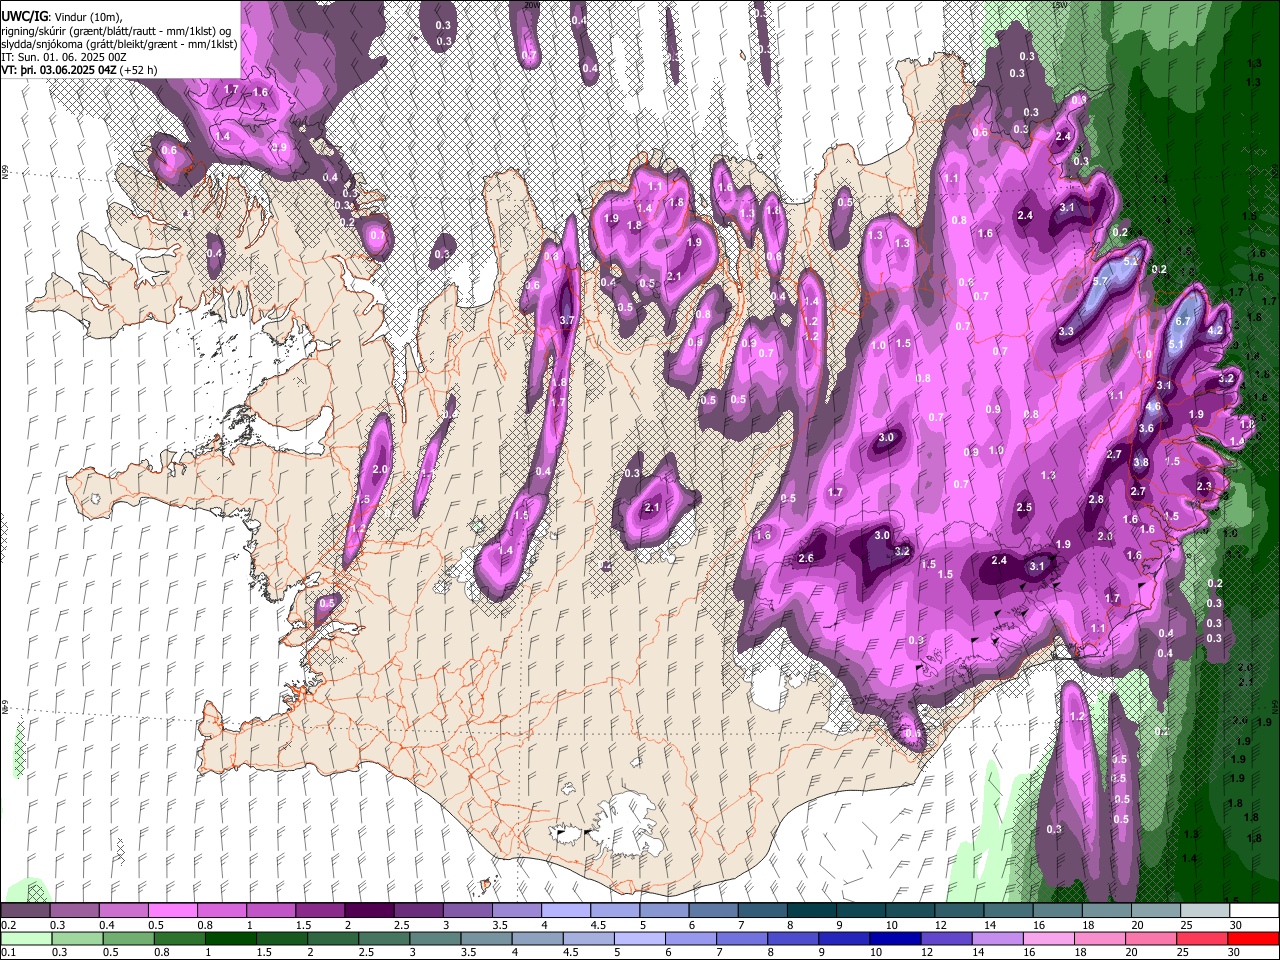Select the upper scale swatch between 2 and 2.5
Viewport: 1280px width, 960px height.
point(369,911)
